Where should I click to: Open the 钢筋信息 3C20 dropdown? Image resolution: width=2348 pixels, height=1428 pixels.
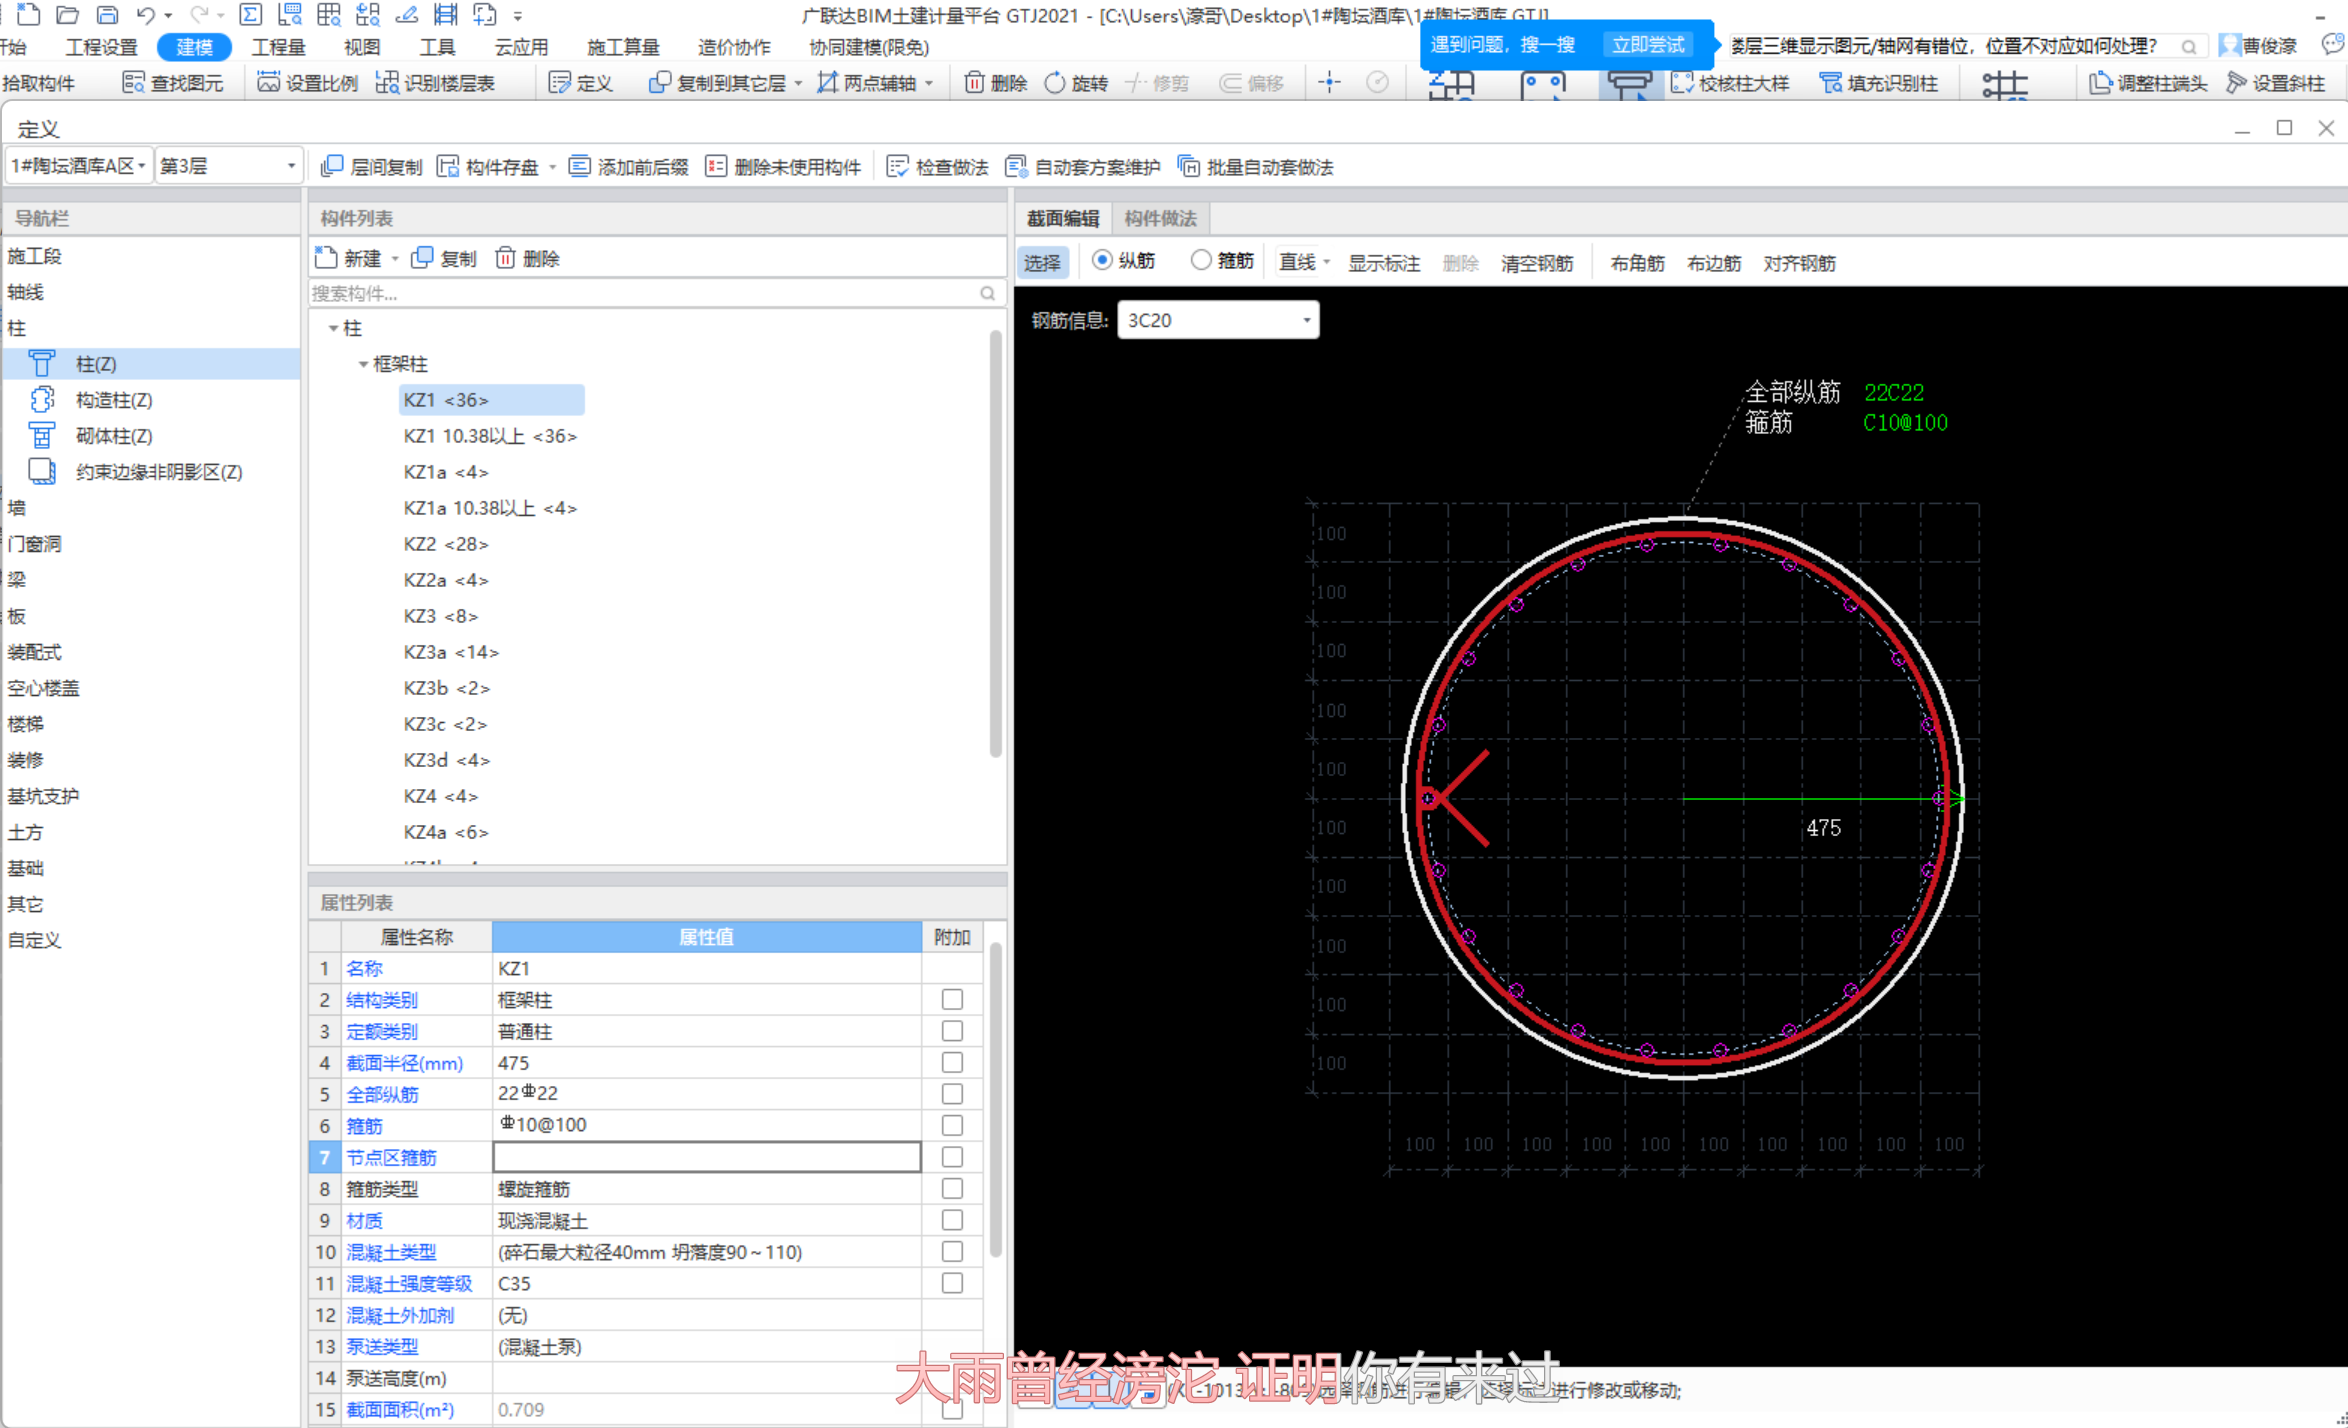click(1218, 320)
